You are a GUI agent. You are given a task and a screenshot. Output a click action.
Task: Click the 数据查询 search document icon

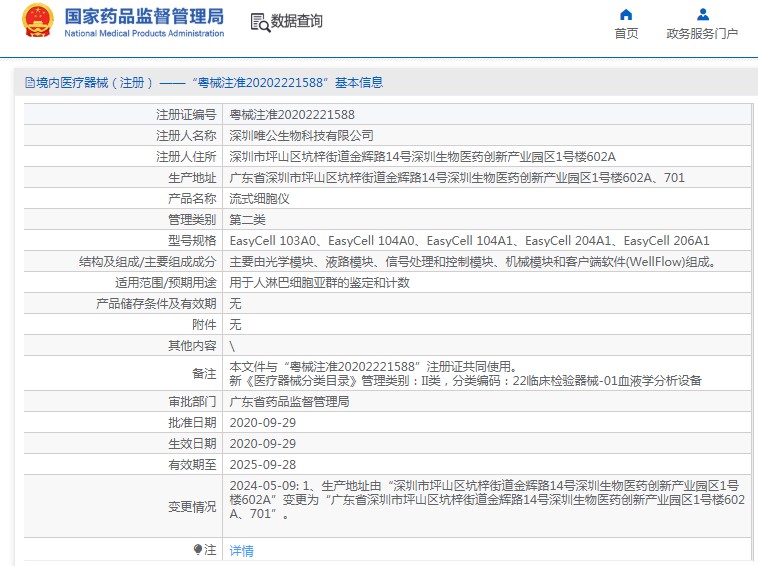(259, 22)
